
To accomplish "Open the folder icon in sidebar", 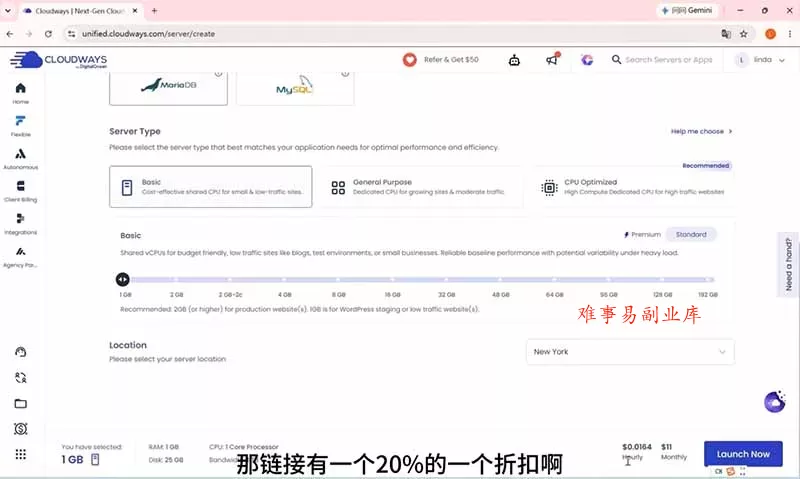I will tap(20, 404).
